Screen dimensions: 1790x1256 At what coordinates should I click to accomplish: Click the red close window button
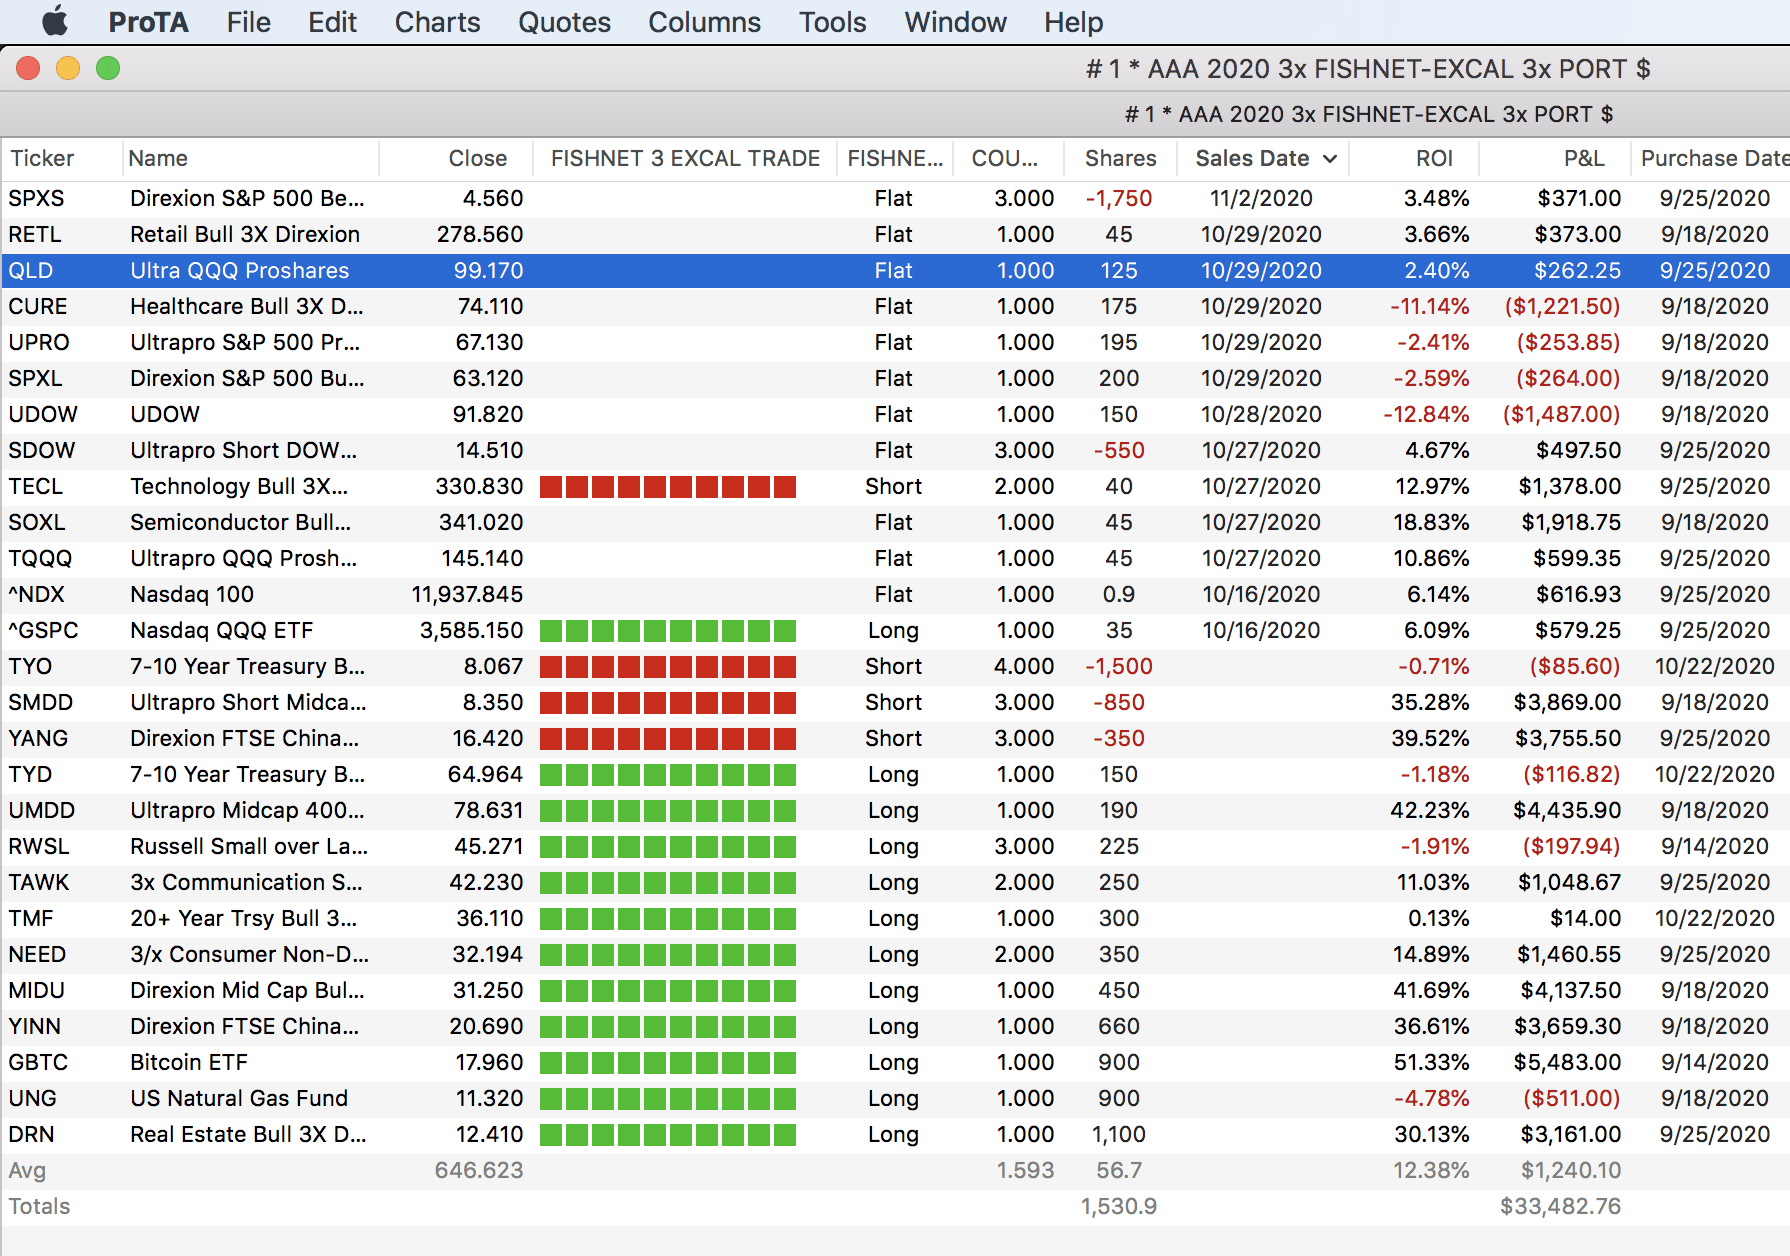(x=28, y=68)
